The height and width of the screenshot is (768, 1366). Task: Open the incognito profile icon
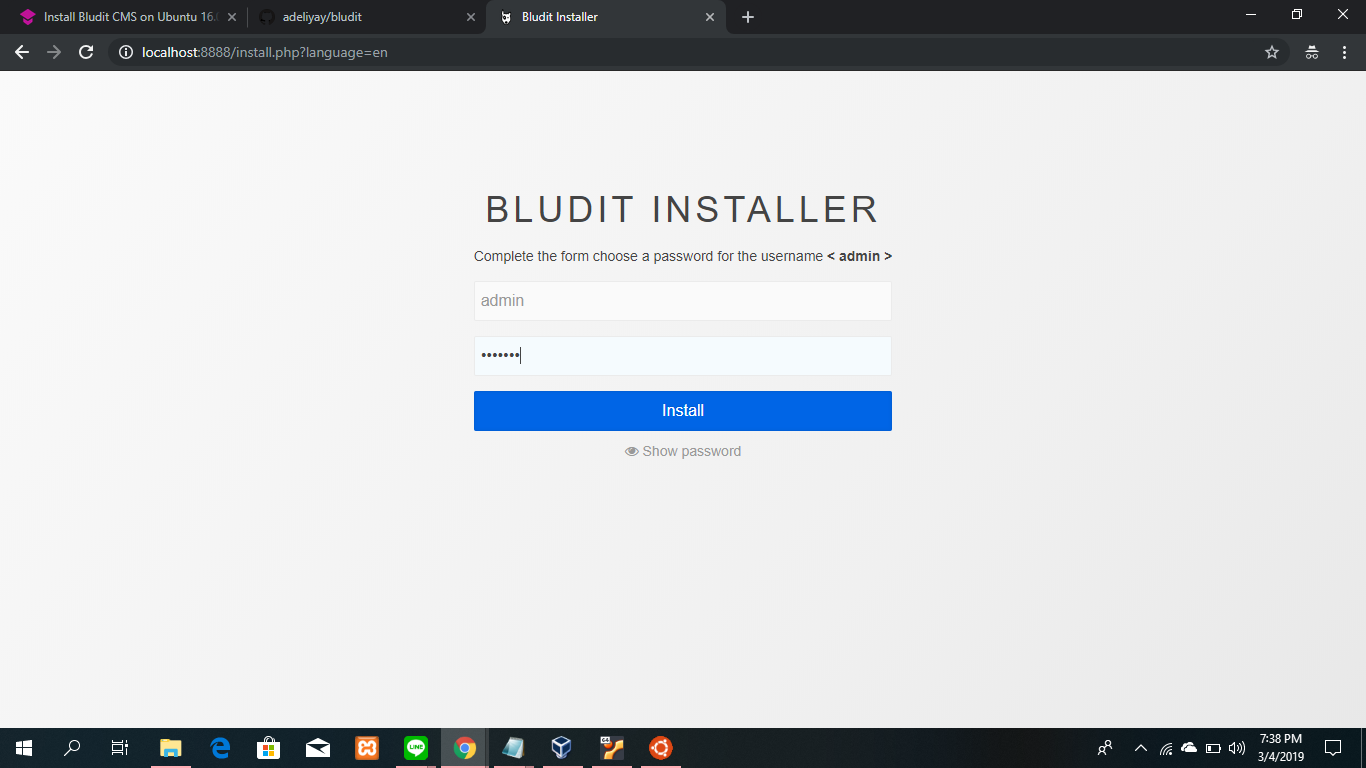pyautogui.click(x=1312, y=52)
